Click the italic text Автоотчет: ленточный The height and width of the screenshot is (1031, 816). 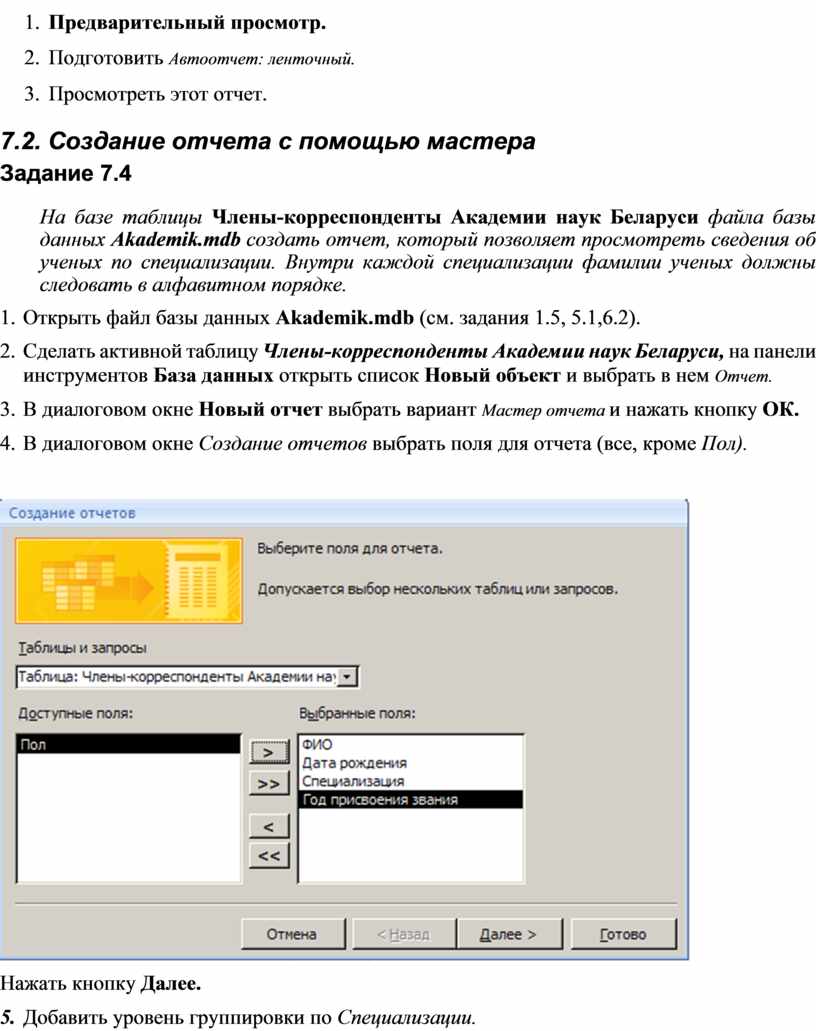coord(262,59)
